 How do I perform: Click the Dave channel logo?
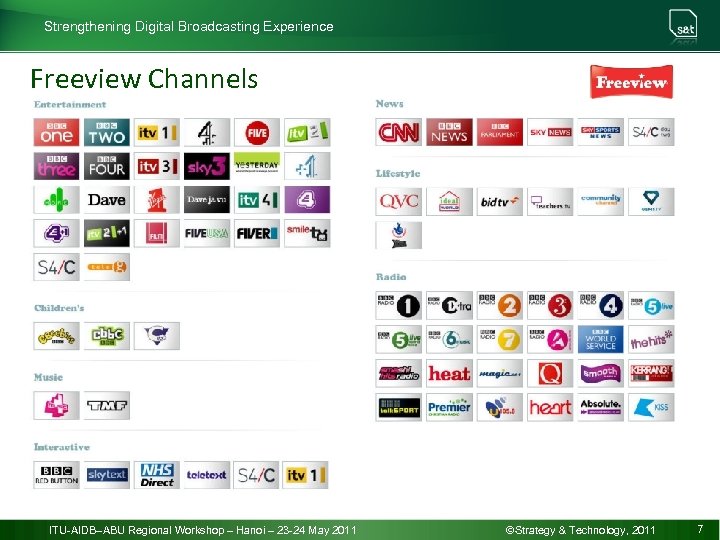click(107, 200)
